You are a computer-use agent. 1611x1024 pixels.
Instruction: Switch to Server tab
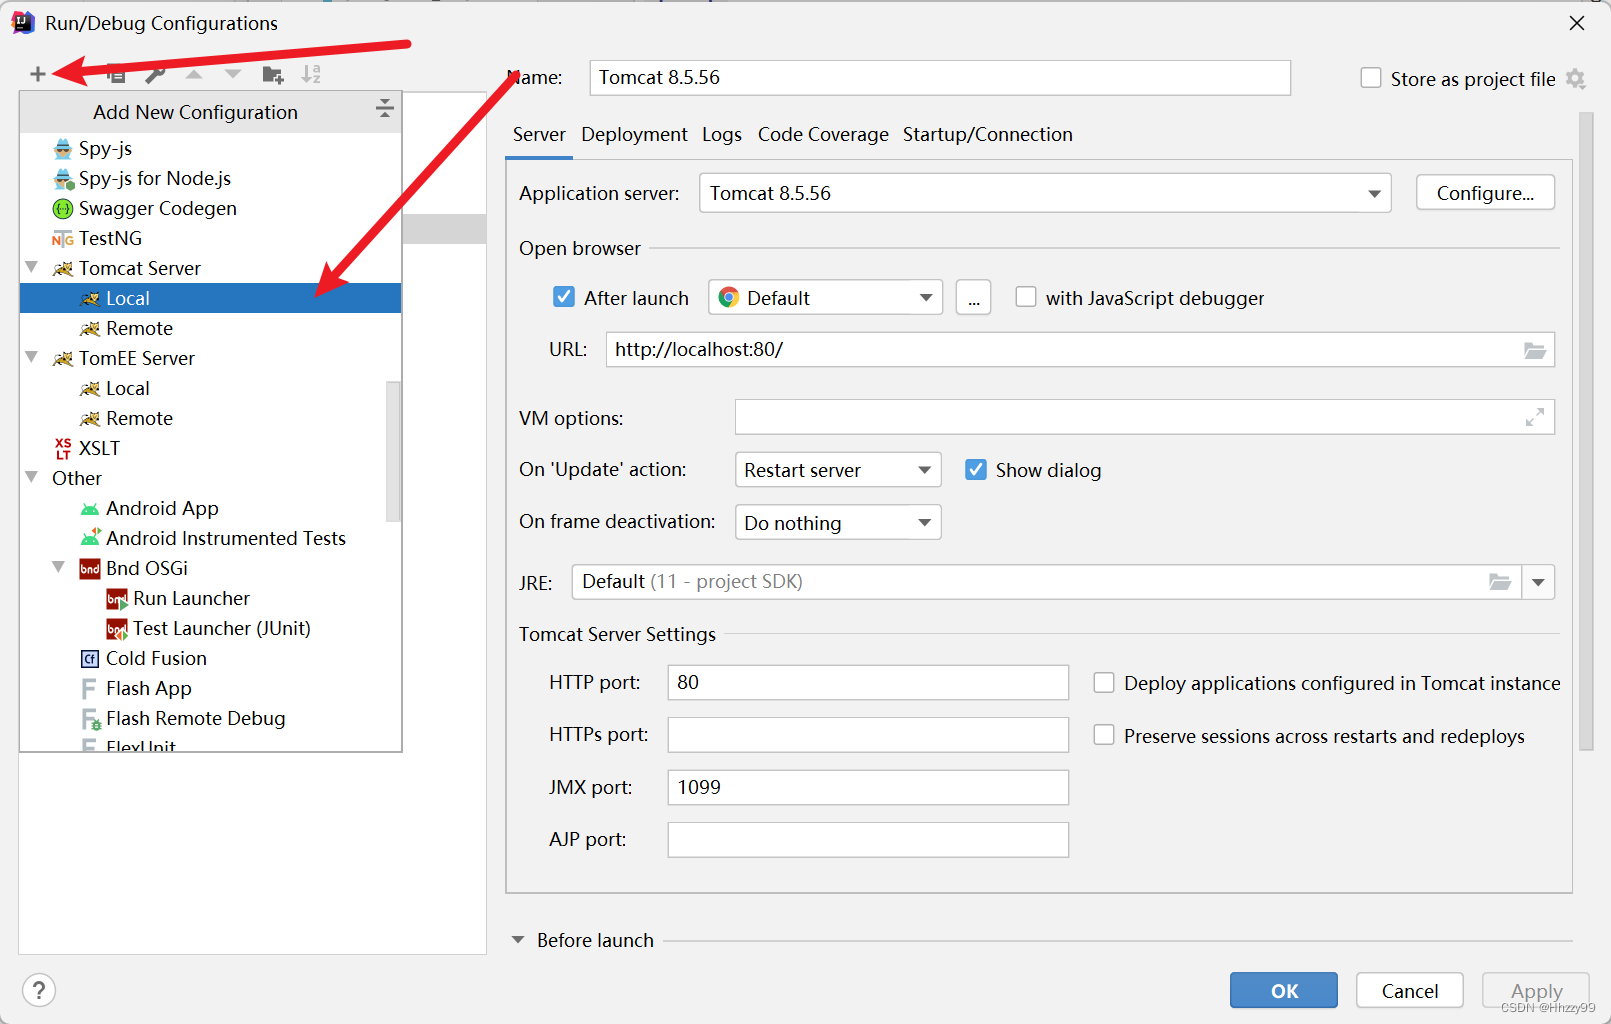[x=539, y=134]
